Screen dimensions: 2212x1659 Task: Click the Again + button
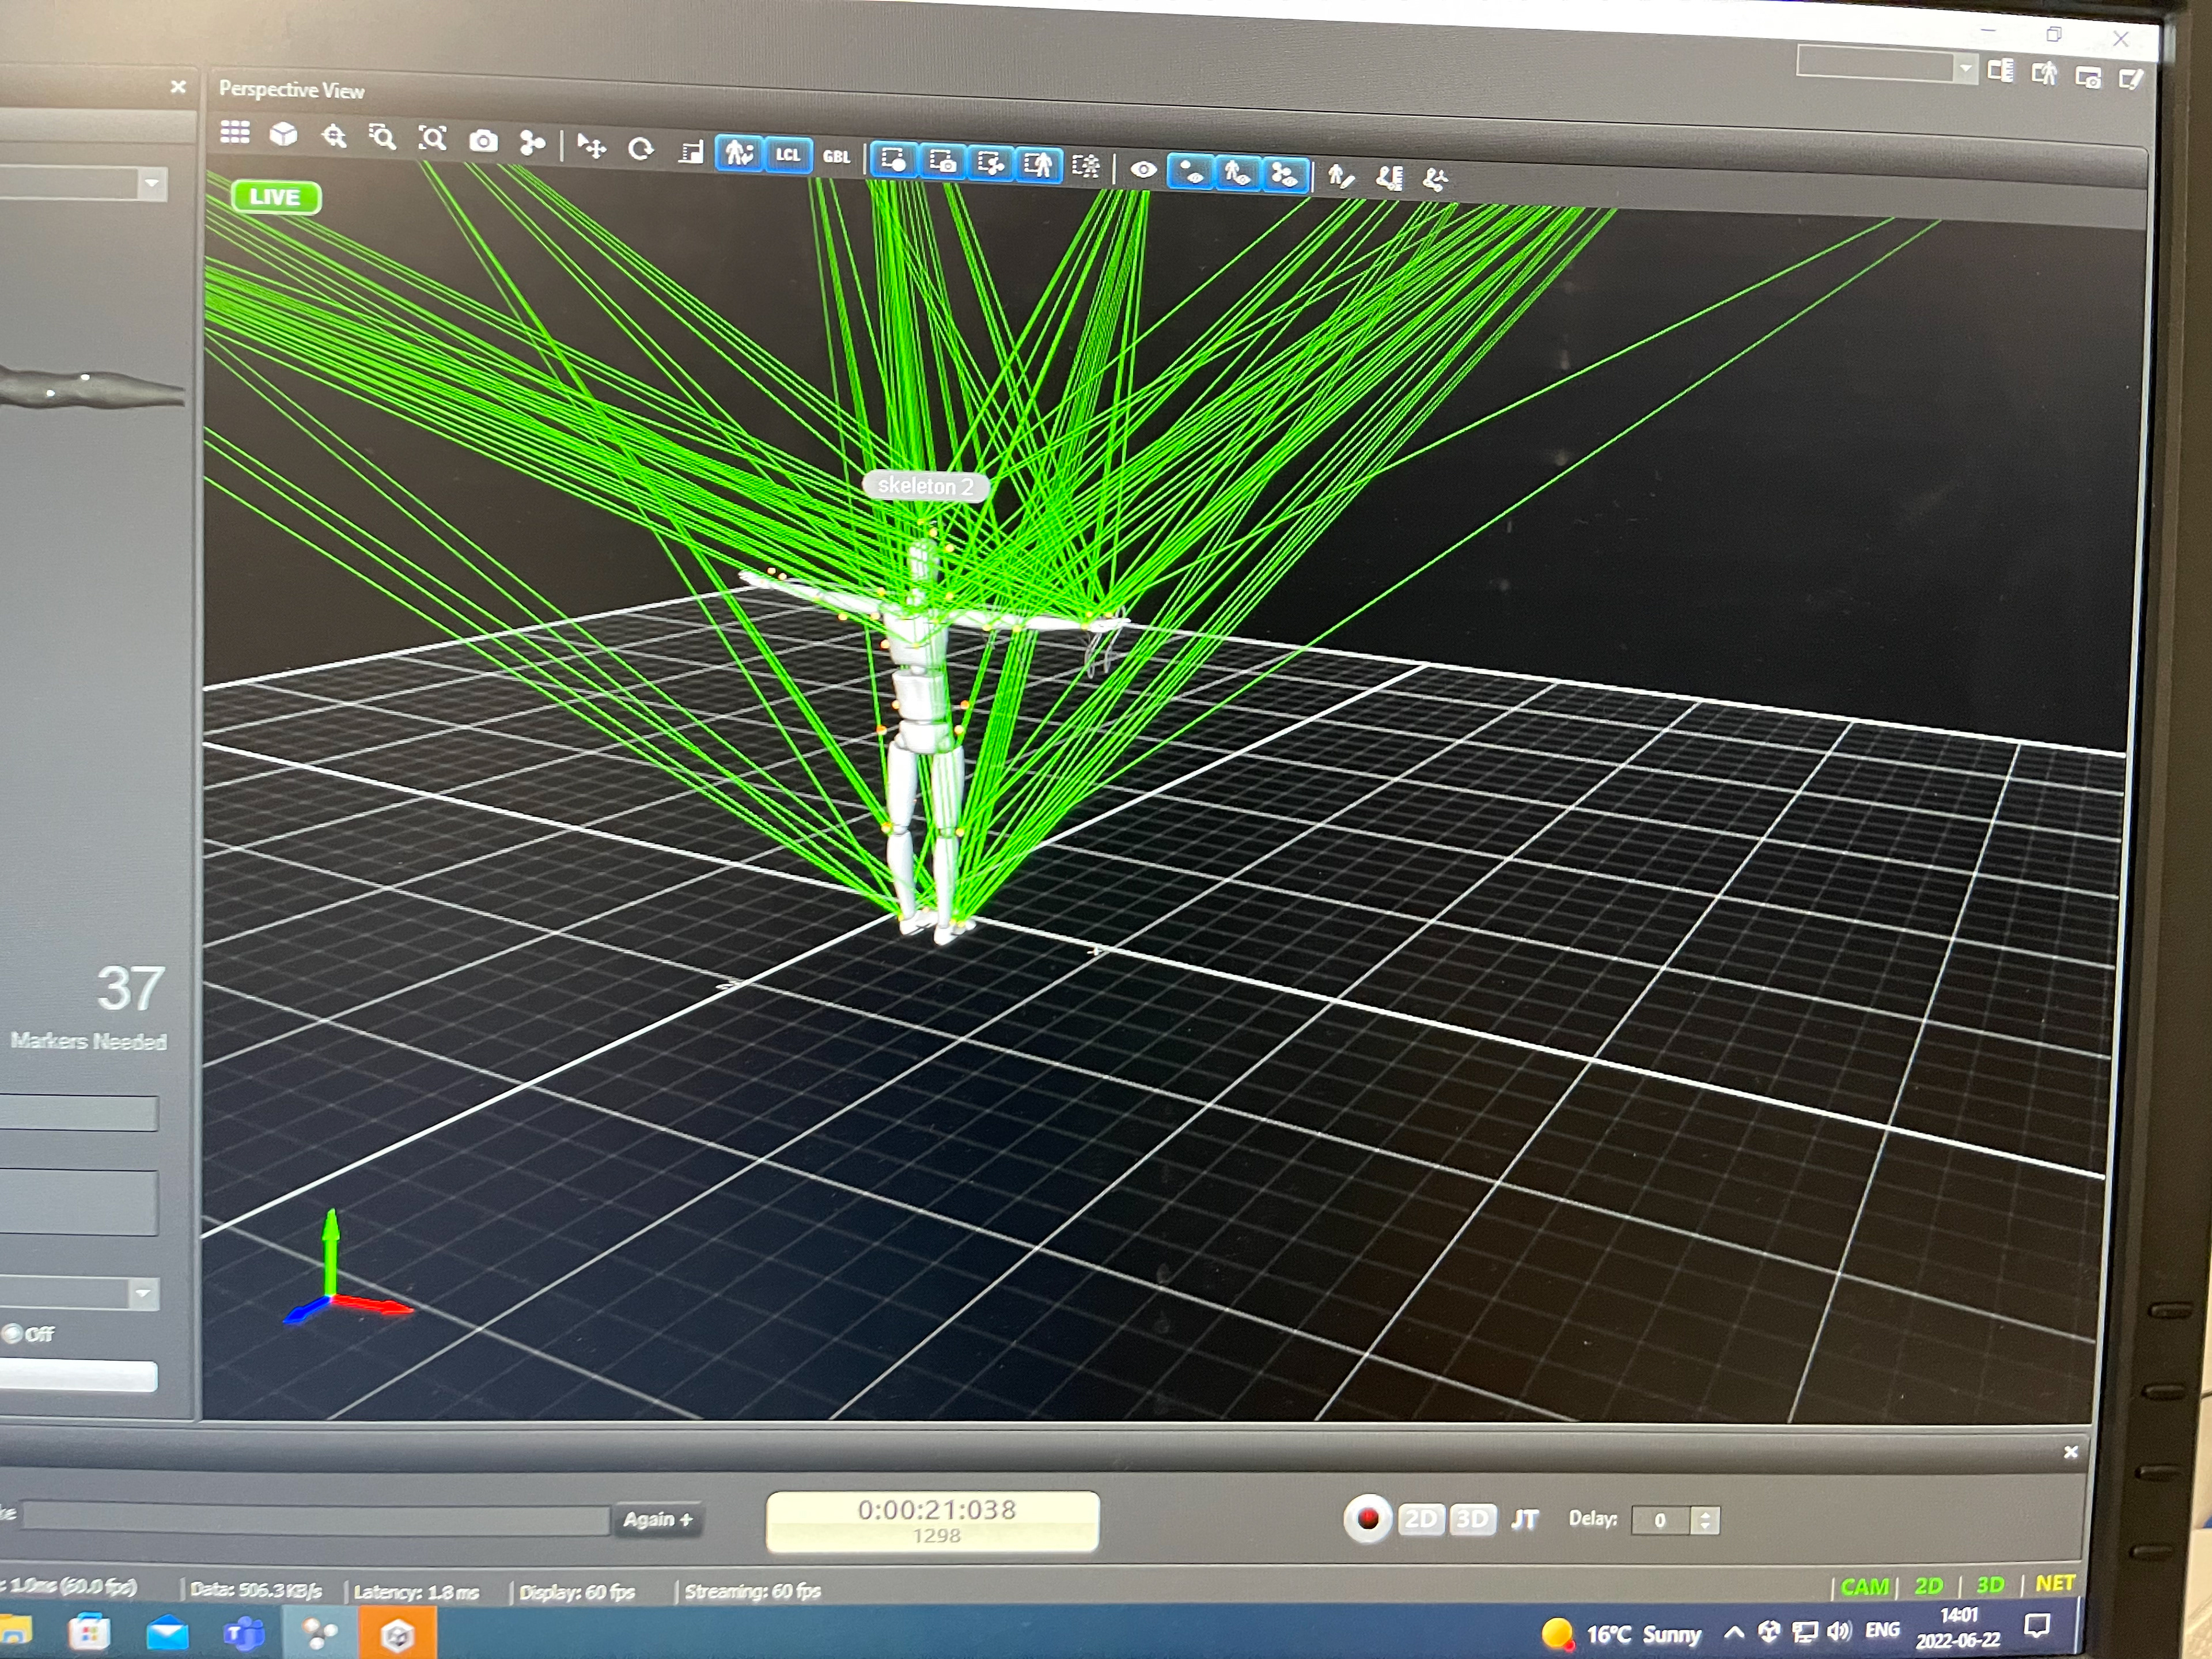click(x=658, y=1519)
